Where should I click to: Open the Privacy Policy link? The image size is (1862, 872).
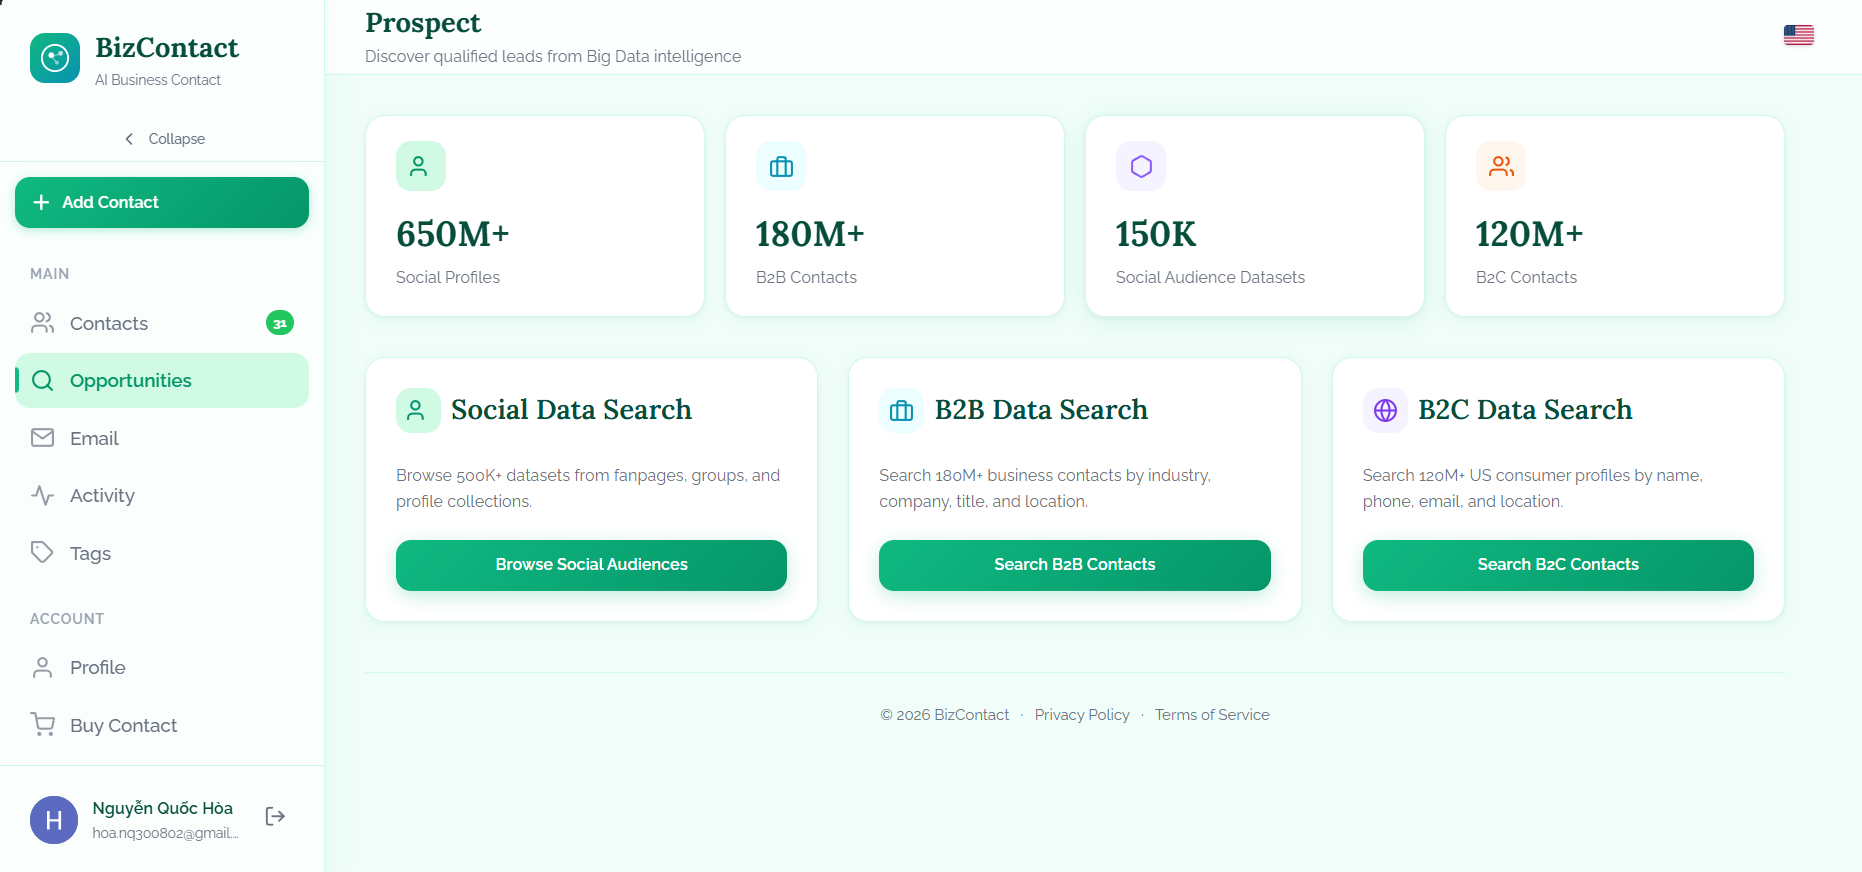(x=1082, y=715)
